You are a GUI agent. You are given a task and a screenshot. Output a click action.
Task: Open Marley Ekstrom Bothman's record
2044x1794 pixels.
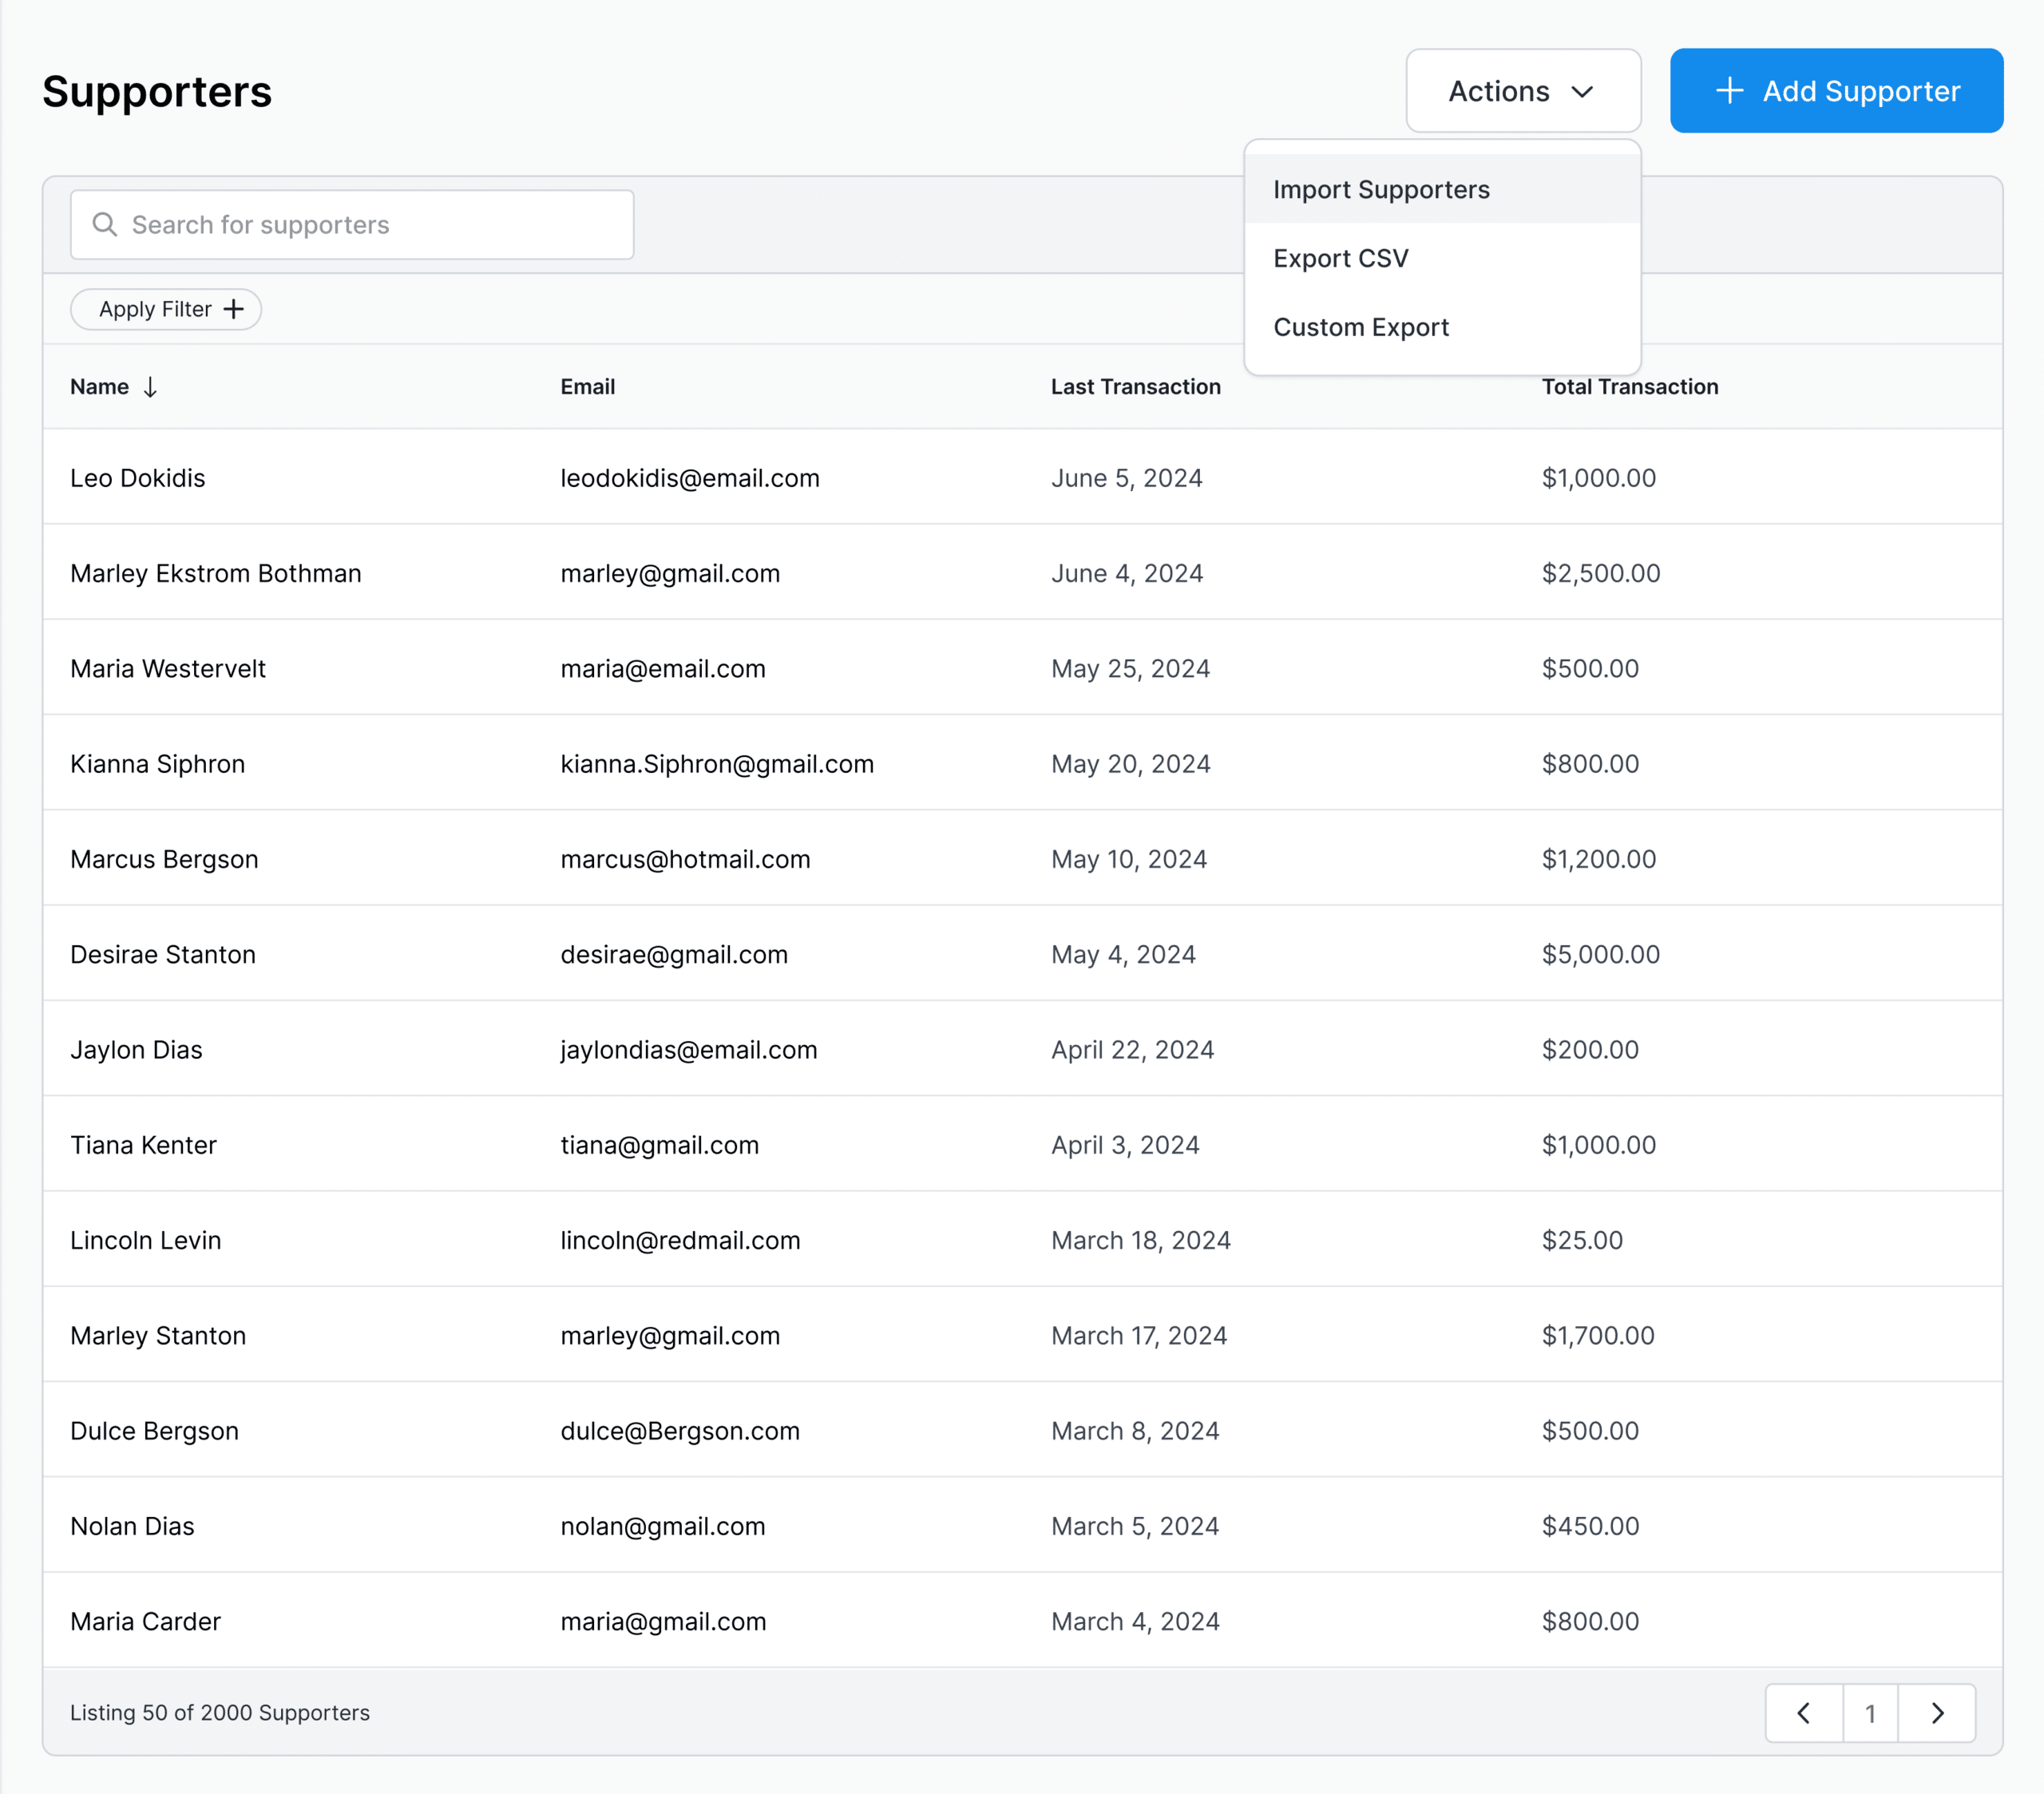(216, 573)
